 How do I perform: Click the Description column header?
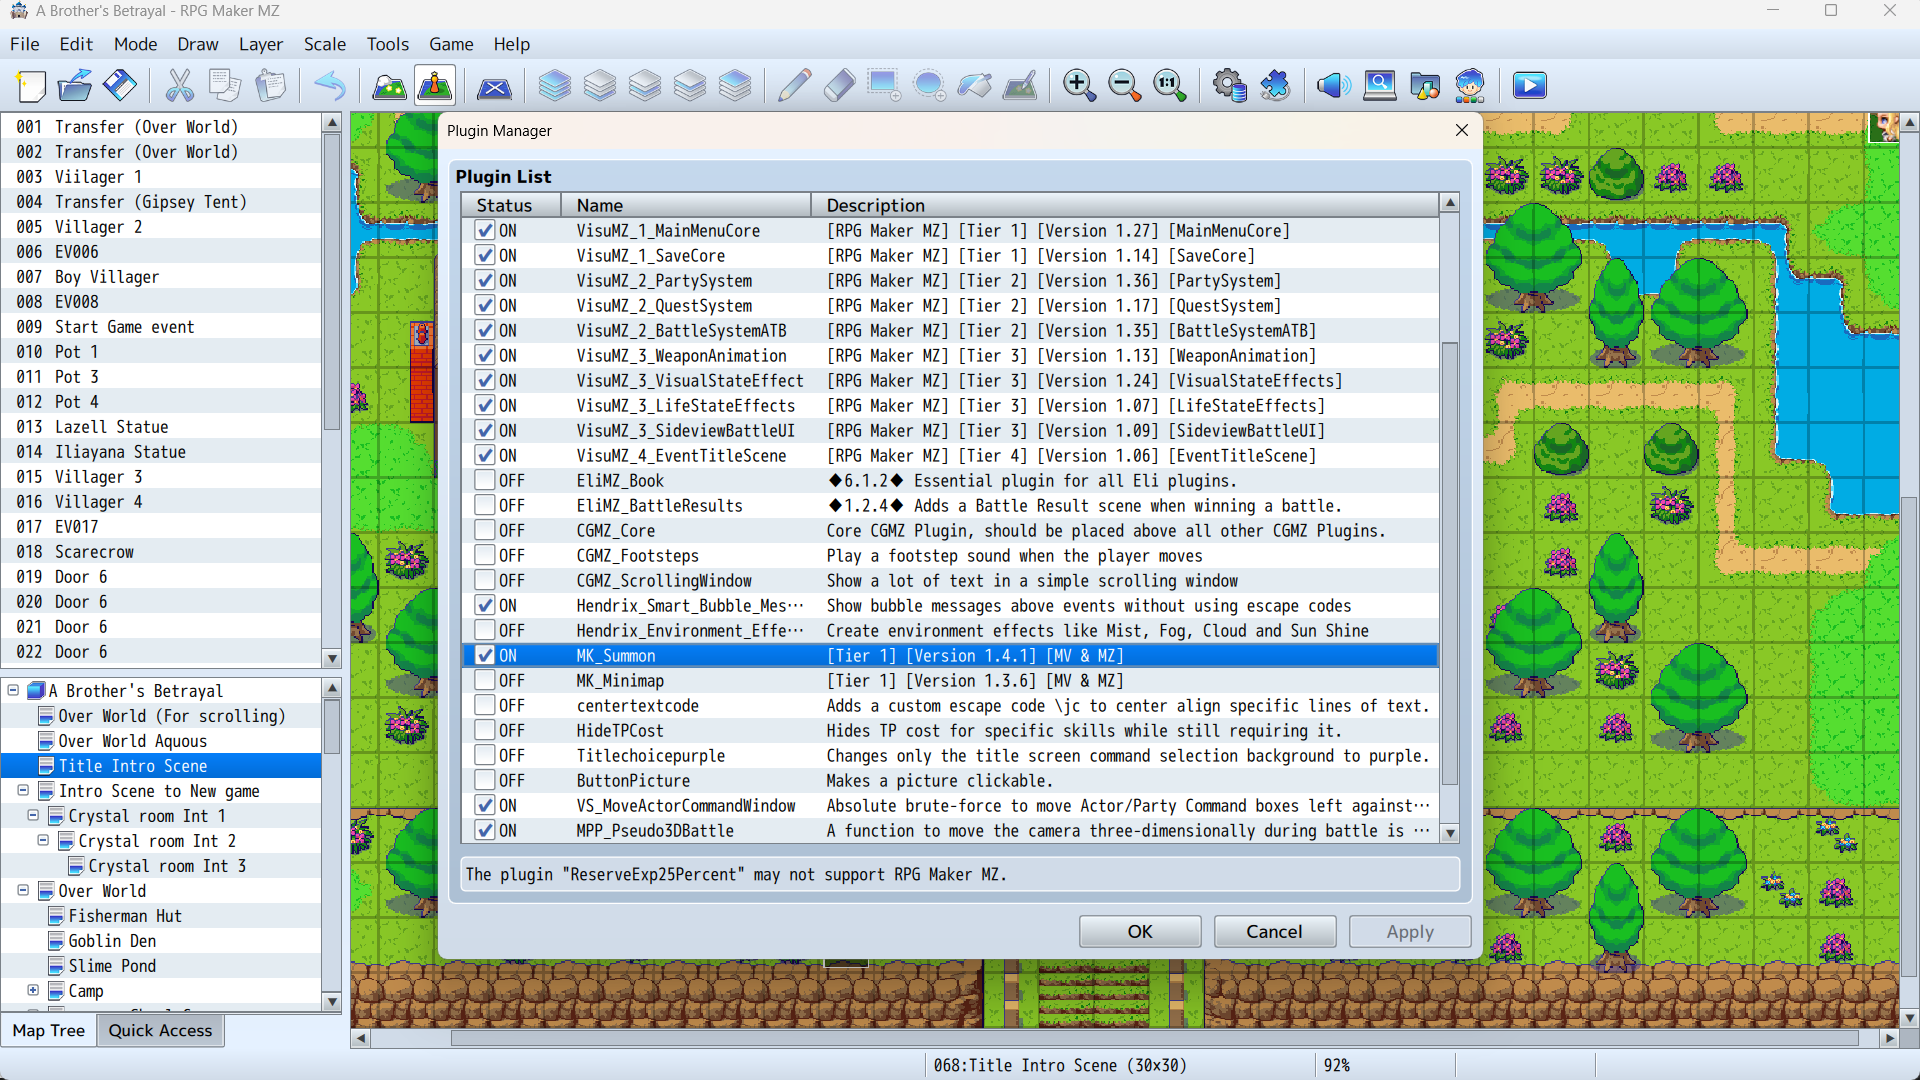tap(1125, 205)
